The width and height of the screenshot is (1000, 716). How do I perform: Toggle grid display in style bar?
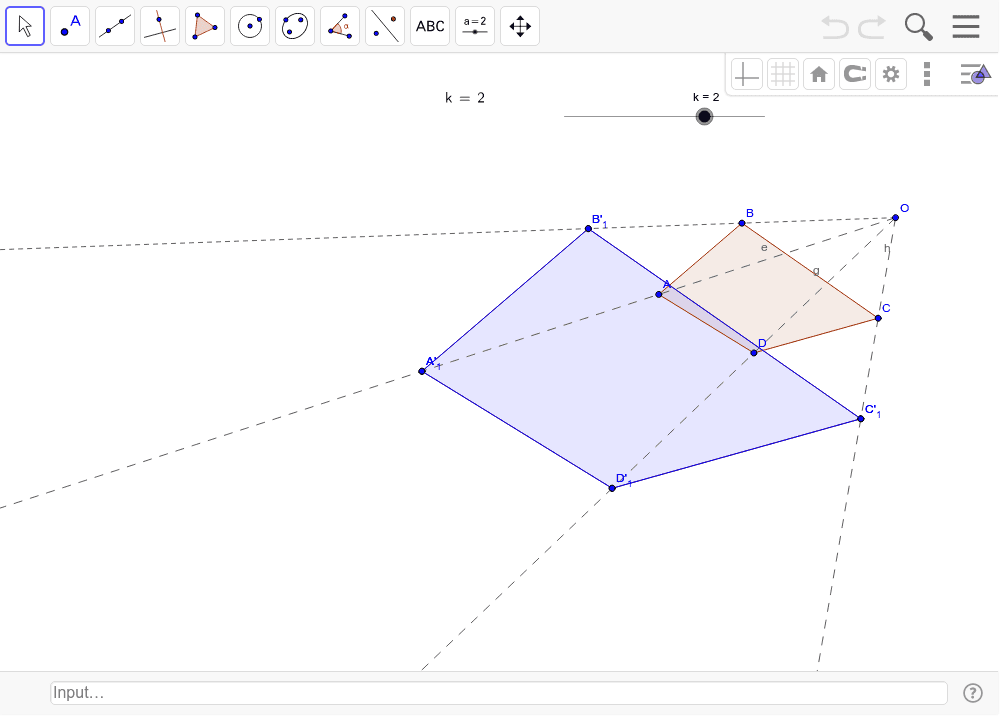[783, 75]
